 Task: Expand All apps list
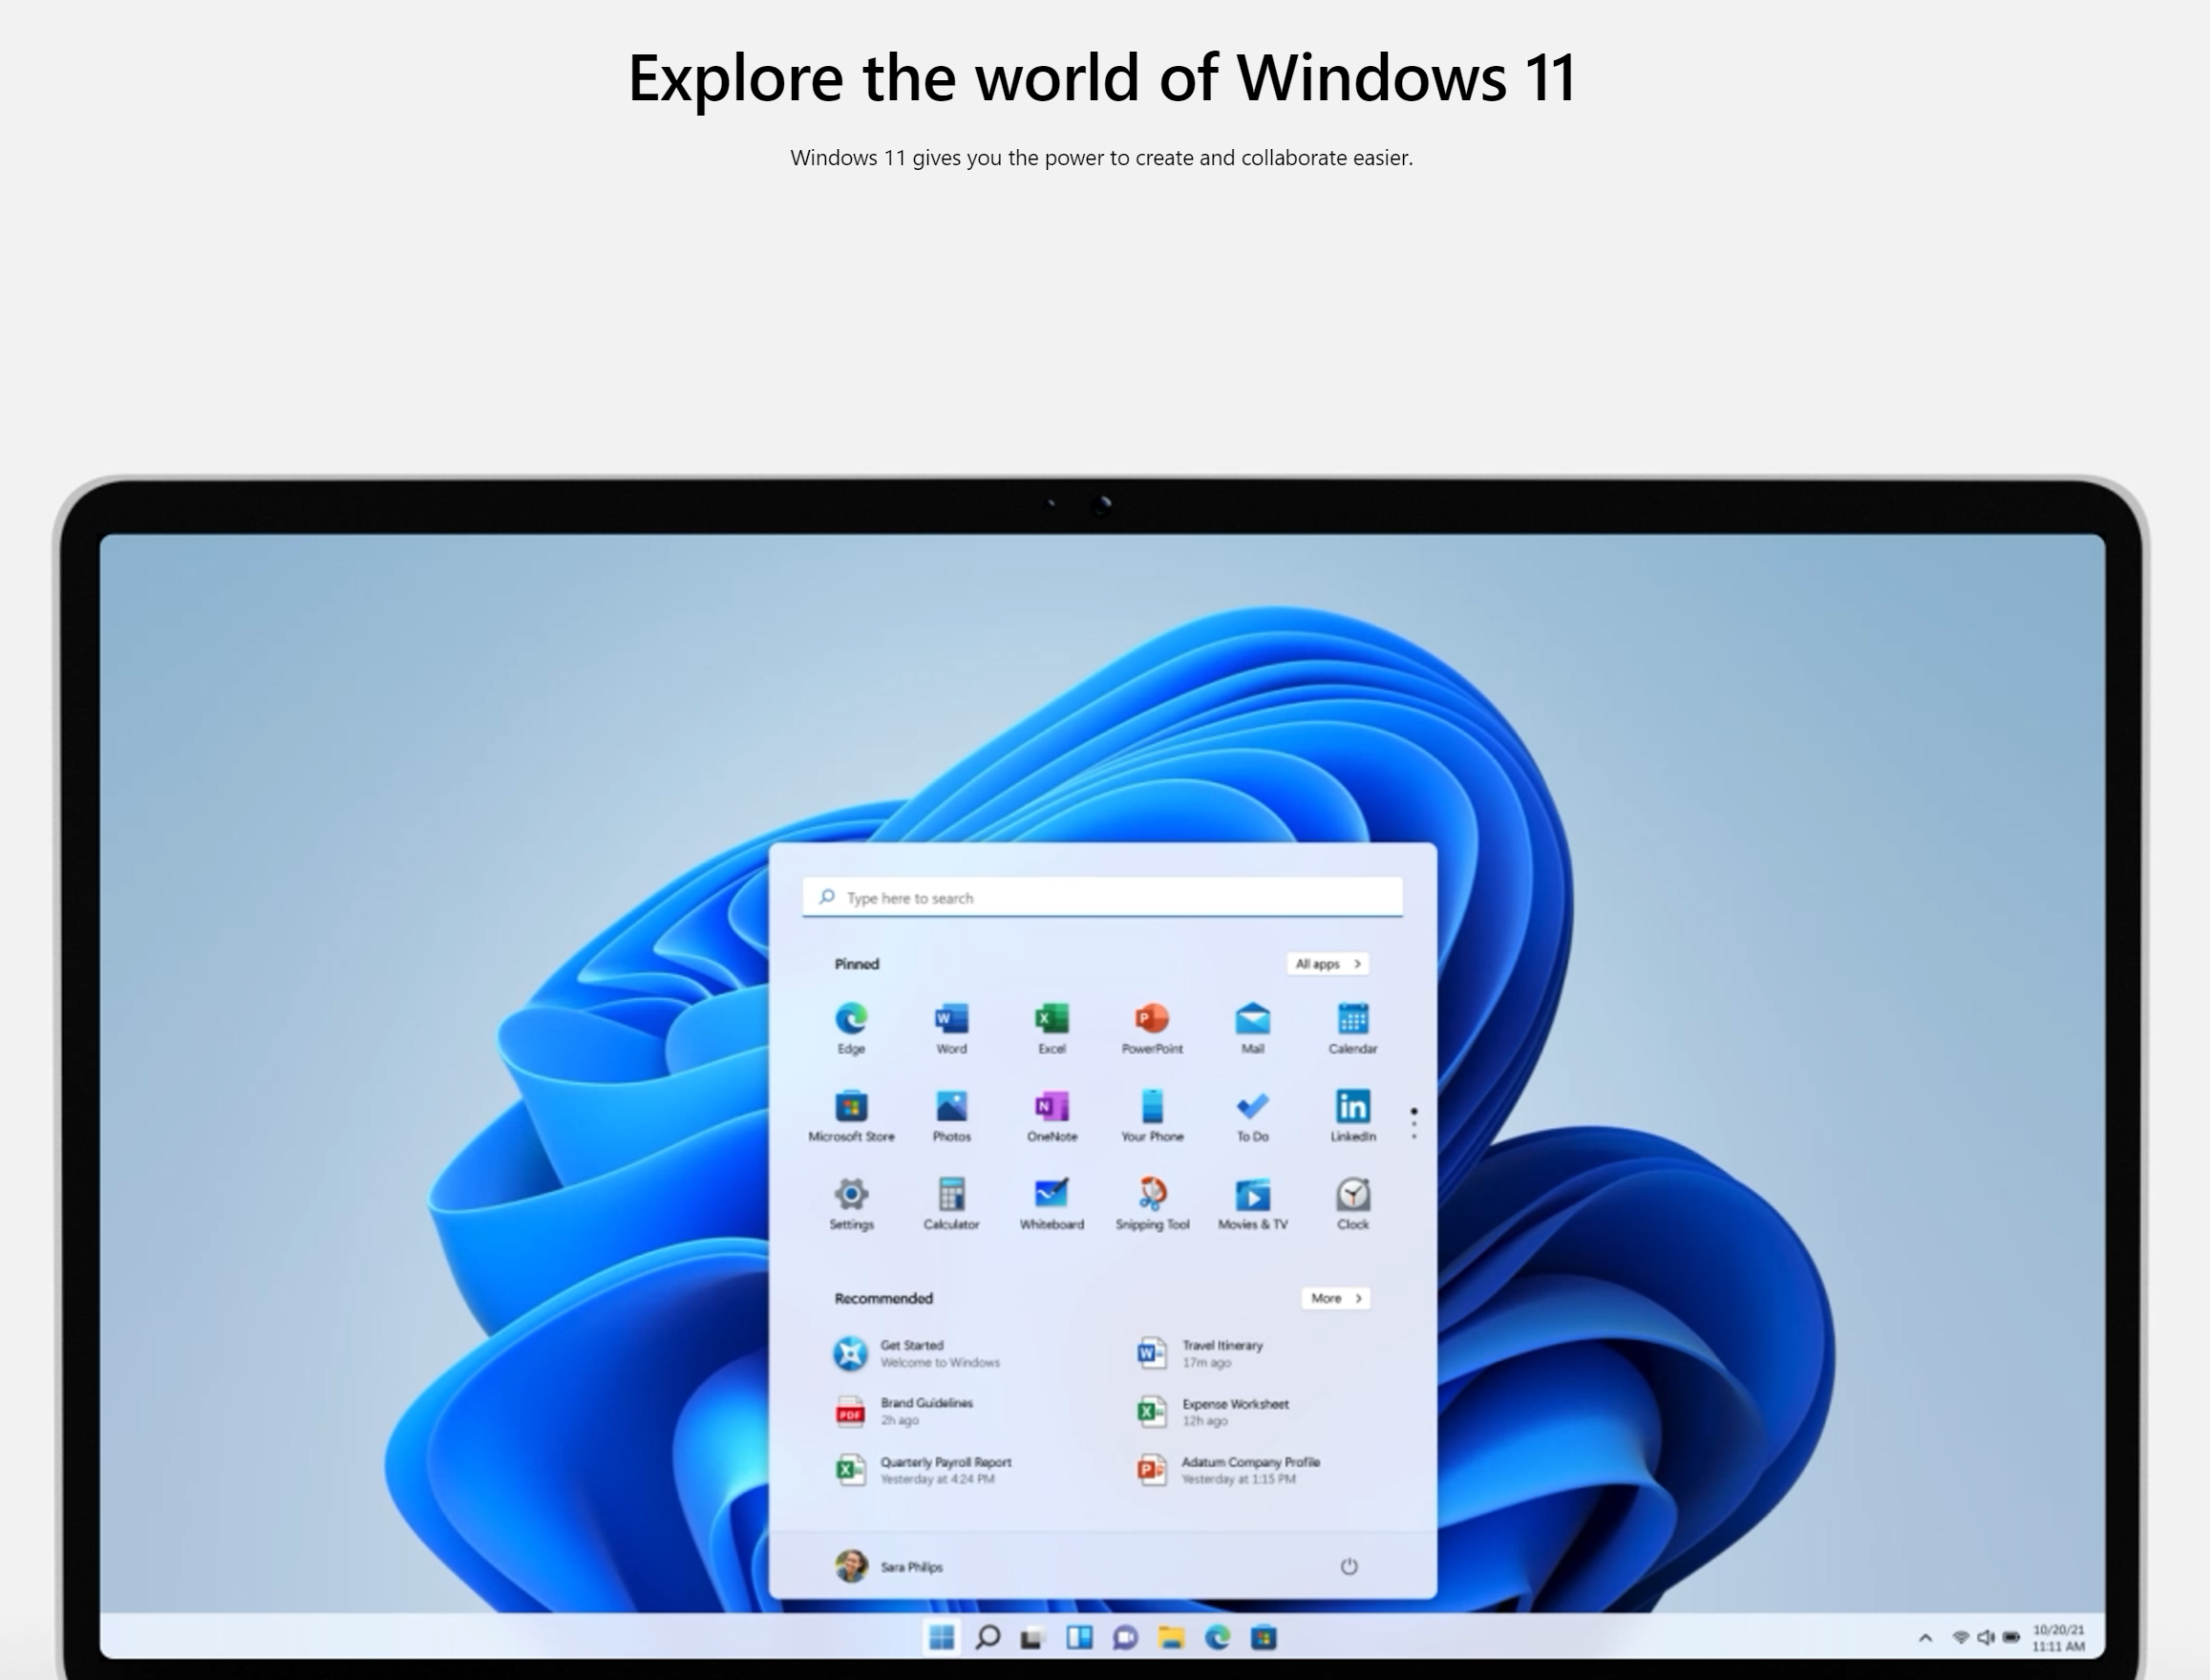(x=1327, y=964)
